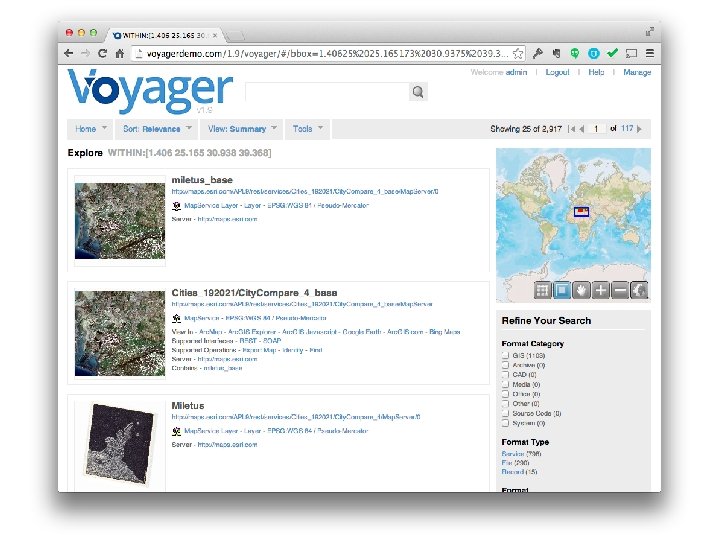Open Cities_192021/CityCompare_4_base result title

click(x=254, y=293)
